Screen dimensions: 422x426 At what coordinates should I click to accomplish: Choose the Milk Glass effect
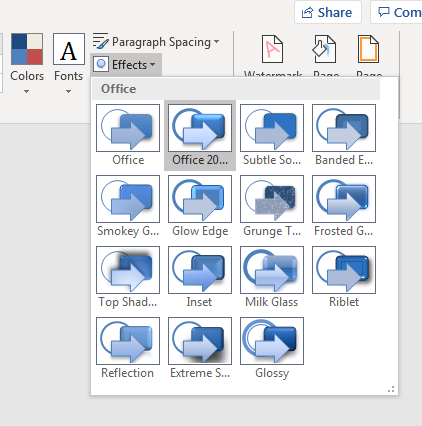[272, 277]
